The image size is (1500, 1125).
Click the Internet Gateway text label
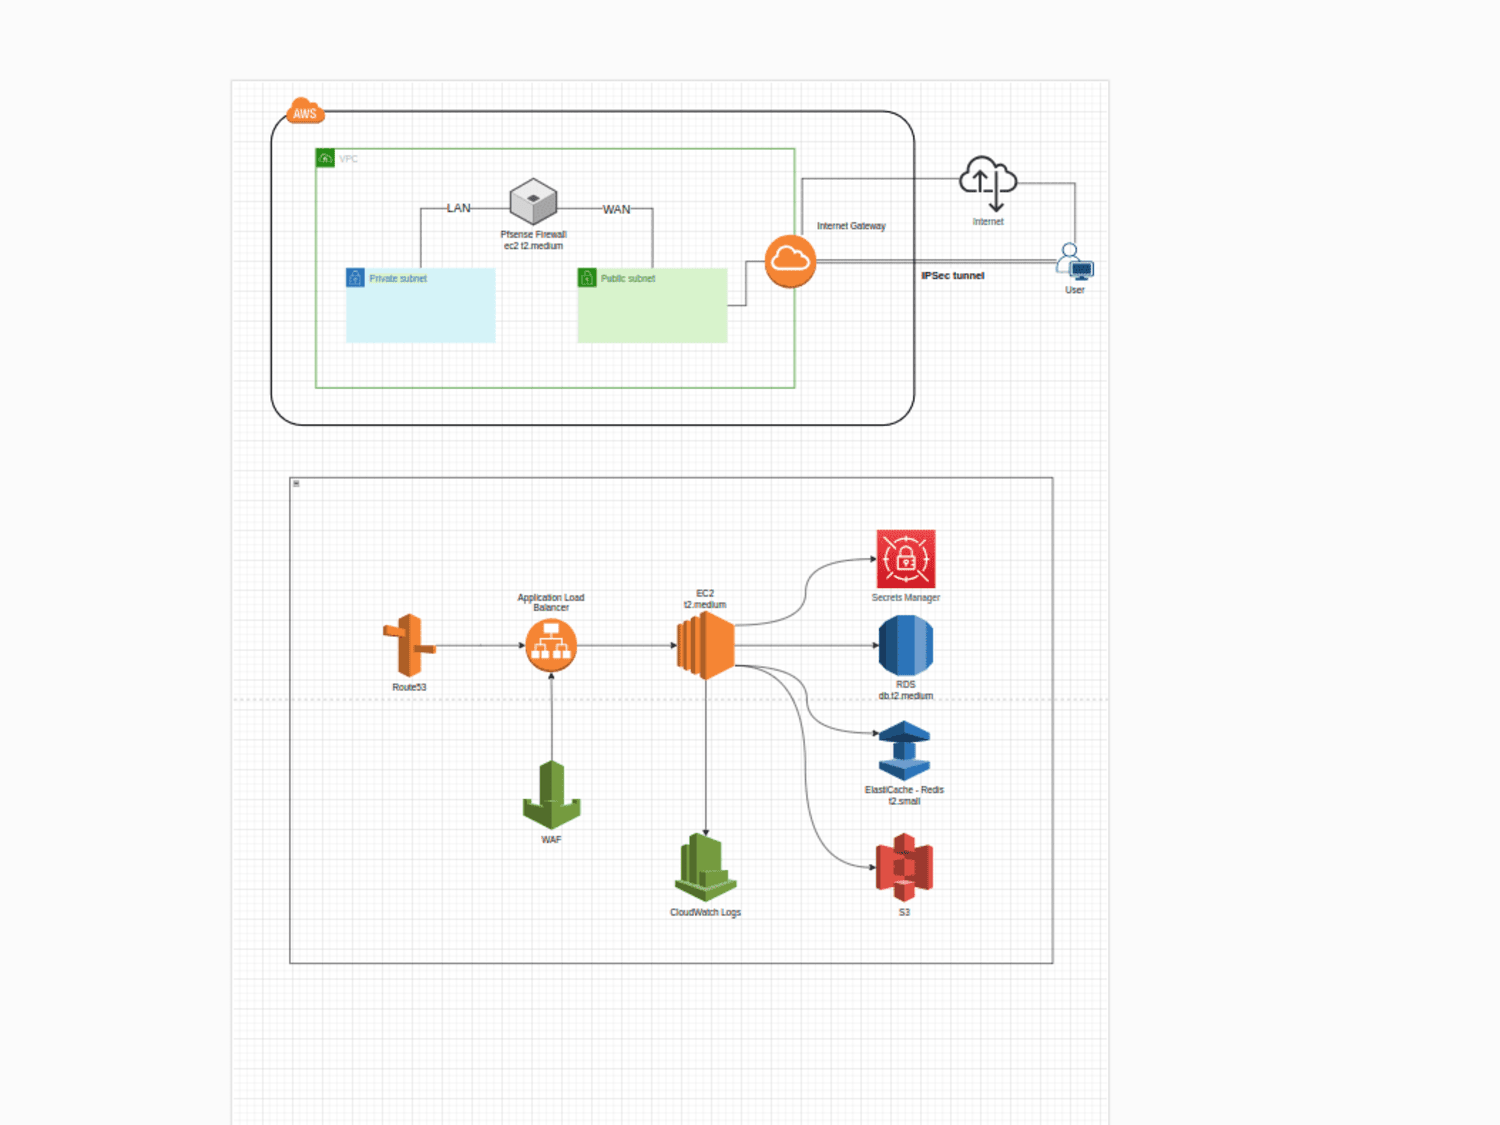click(851, 226)
